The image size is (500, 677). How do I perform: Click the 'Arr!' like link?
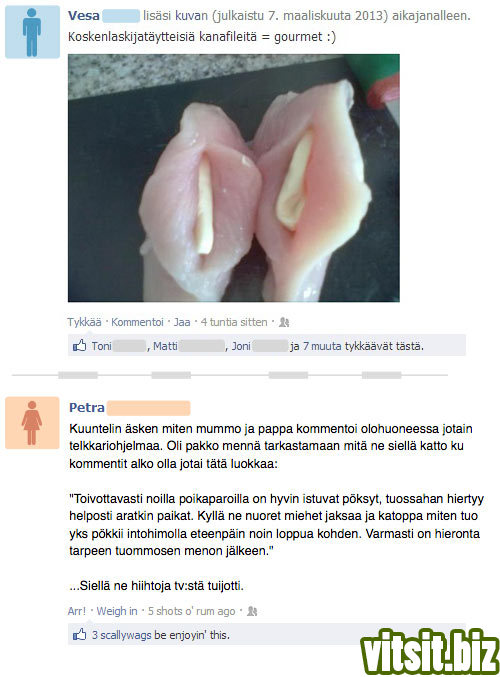[x=77, y=611]
